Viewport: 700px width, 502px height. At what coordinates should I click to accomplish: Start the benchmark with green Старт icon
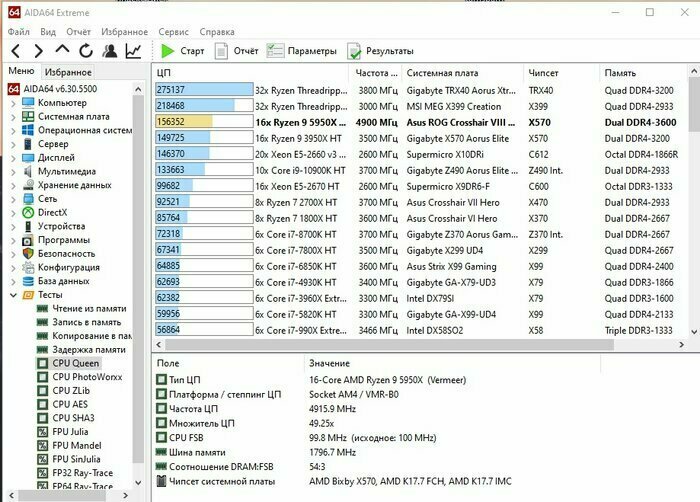182,51
